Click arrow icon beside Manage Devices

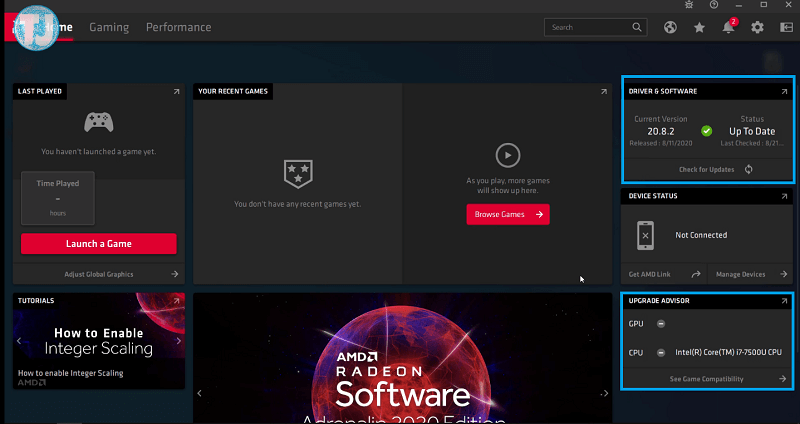[x=784, y=275]
